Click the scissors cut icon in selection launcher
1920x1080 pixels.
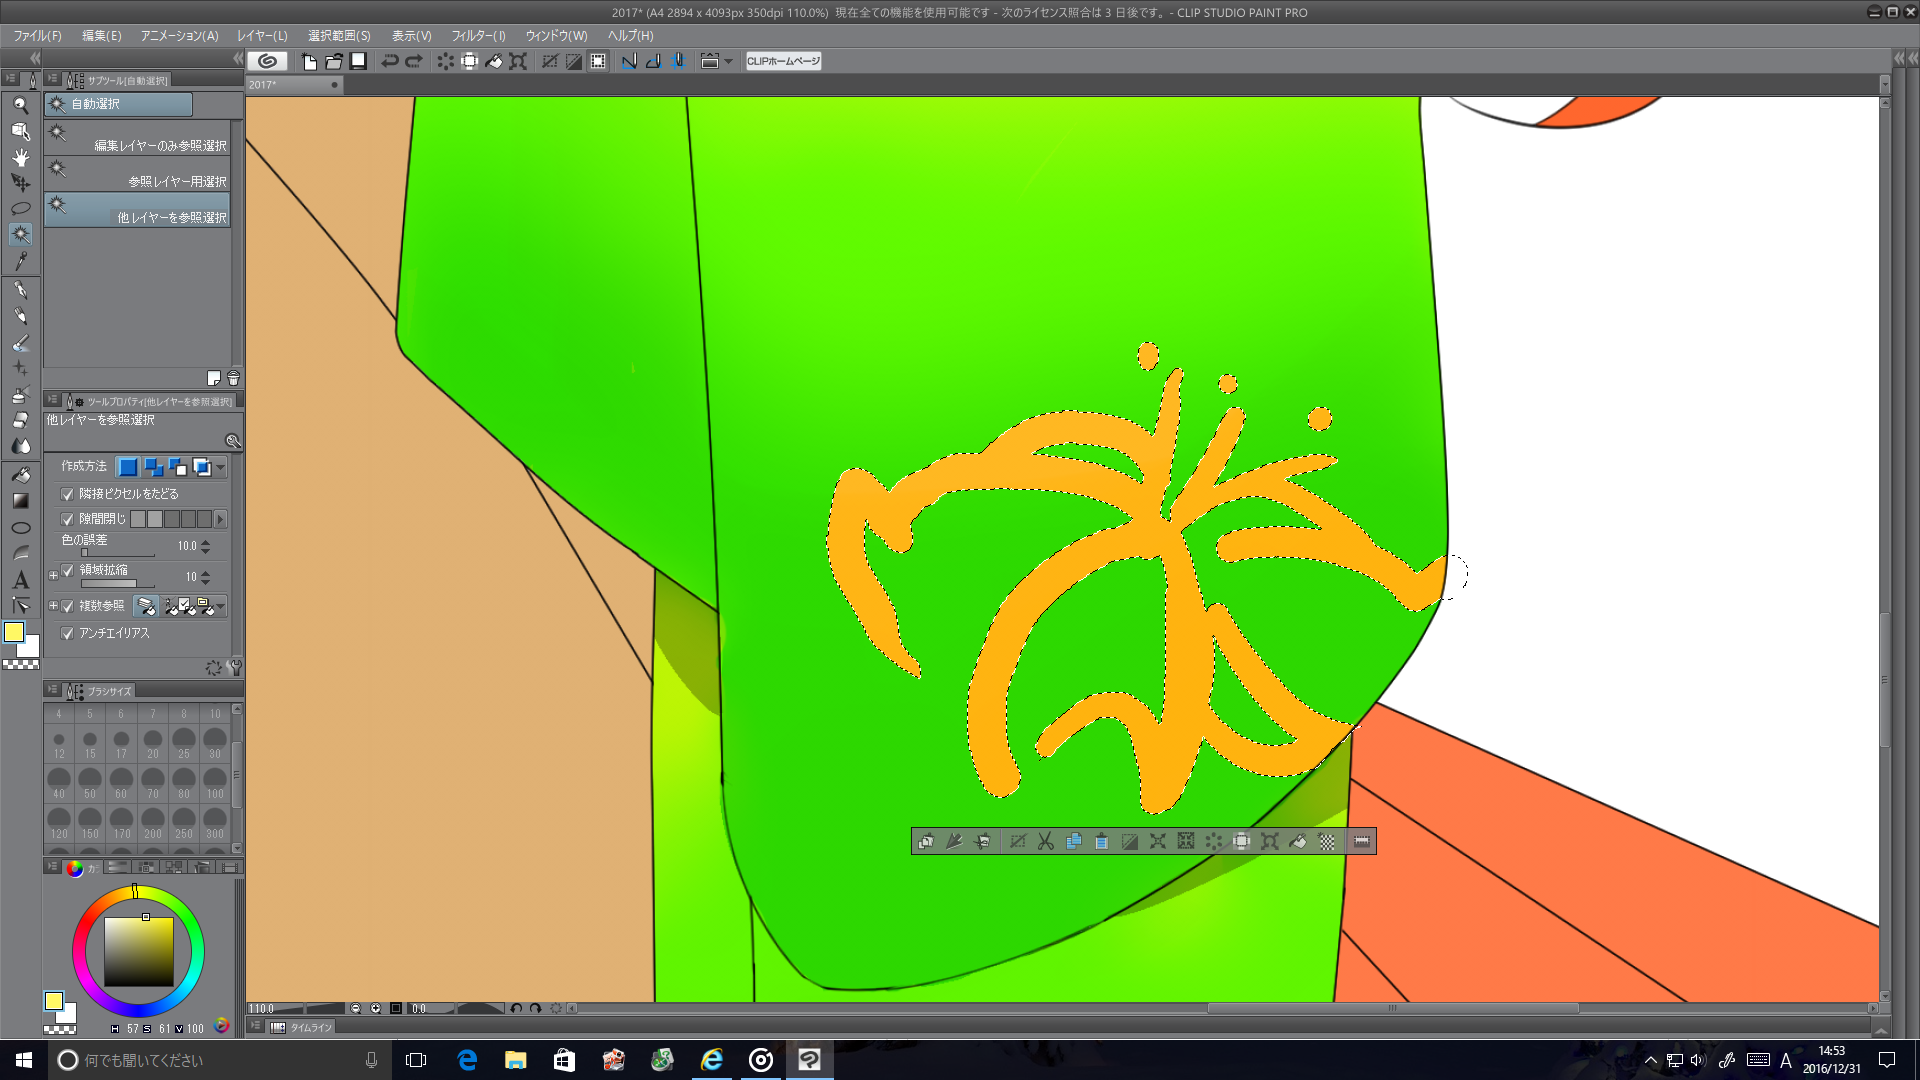(1045, 841)
